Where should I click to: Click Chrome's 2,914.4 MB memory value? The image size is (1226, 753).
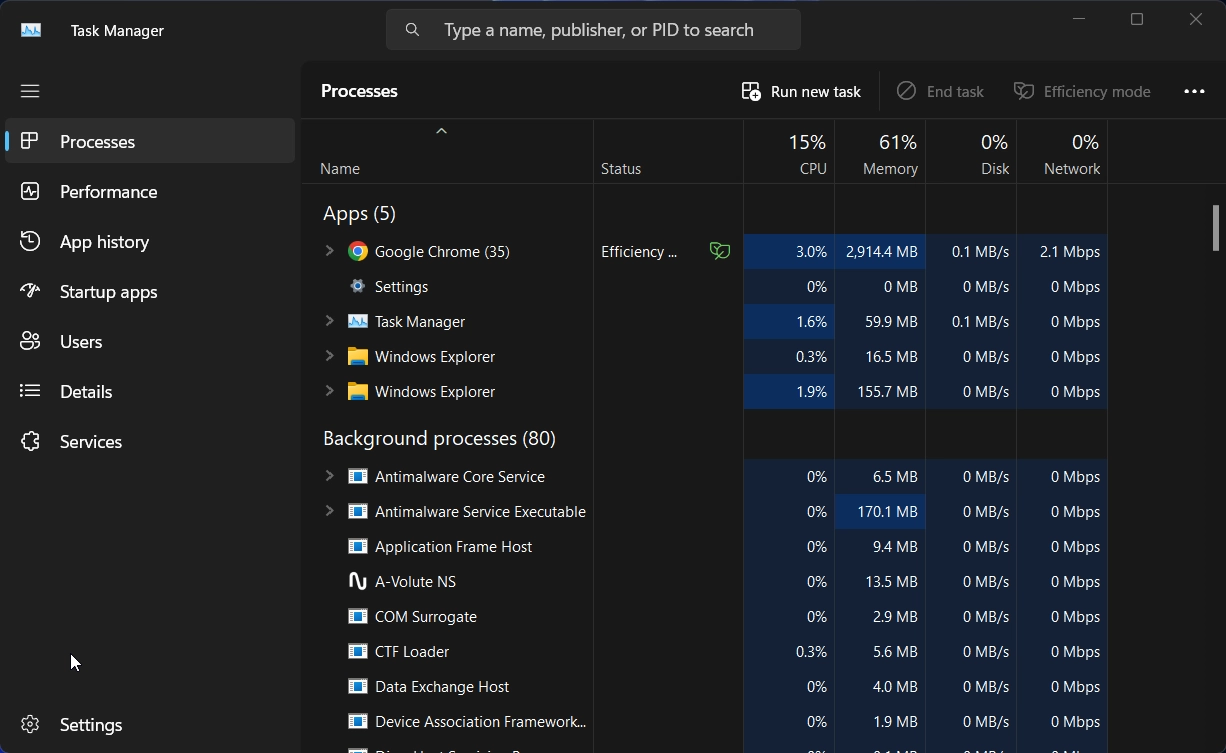881,251
